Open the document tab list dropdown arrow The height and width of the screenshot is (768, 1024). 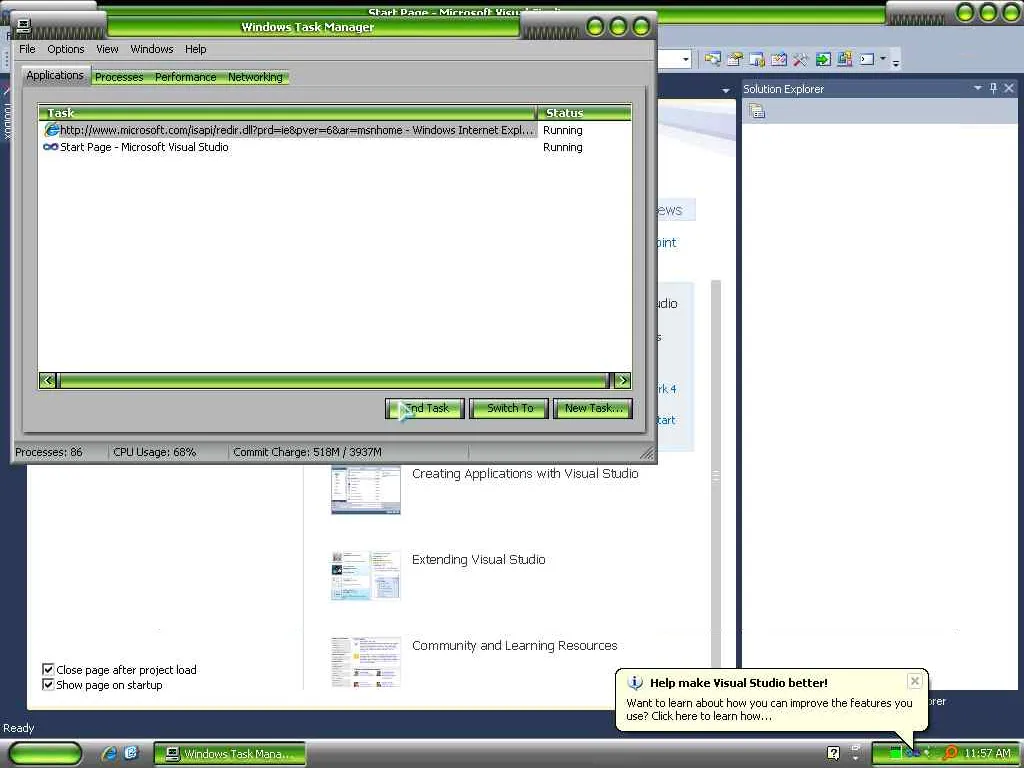tap(726, 91)
